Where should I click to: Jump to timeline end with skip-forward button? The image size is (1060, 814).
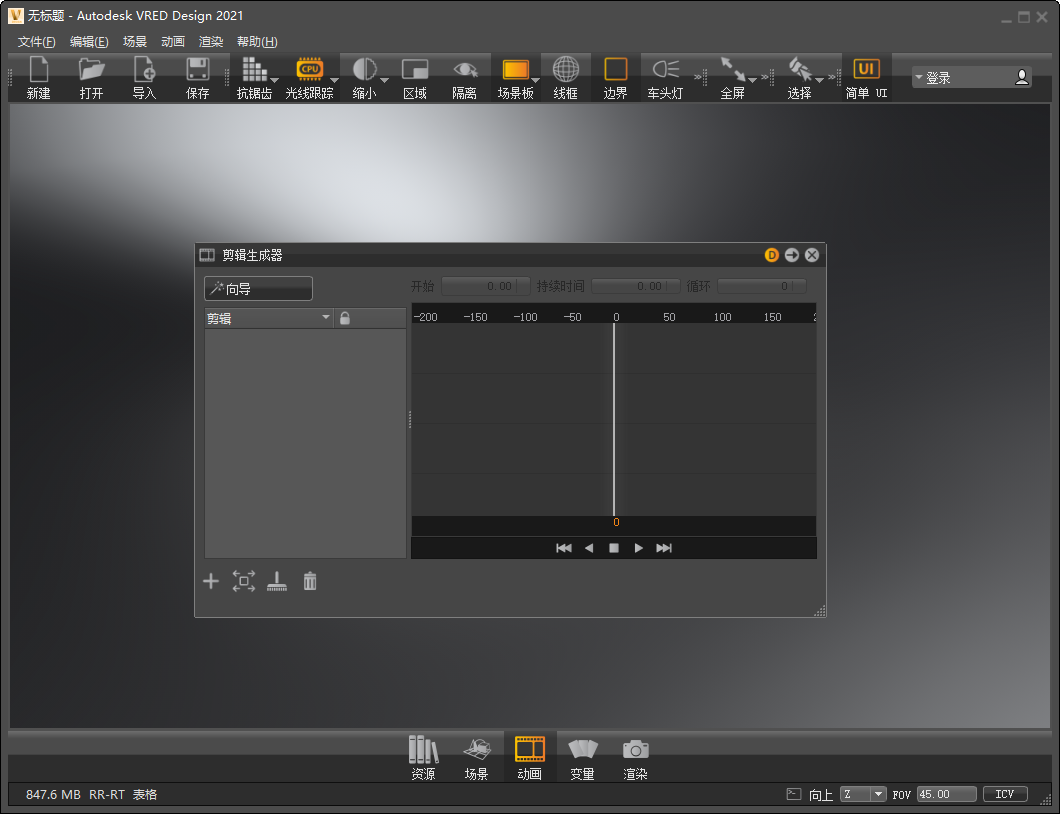[664, 548]
